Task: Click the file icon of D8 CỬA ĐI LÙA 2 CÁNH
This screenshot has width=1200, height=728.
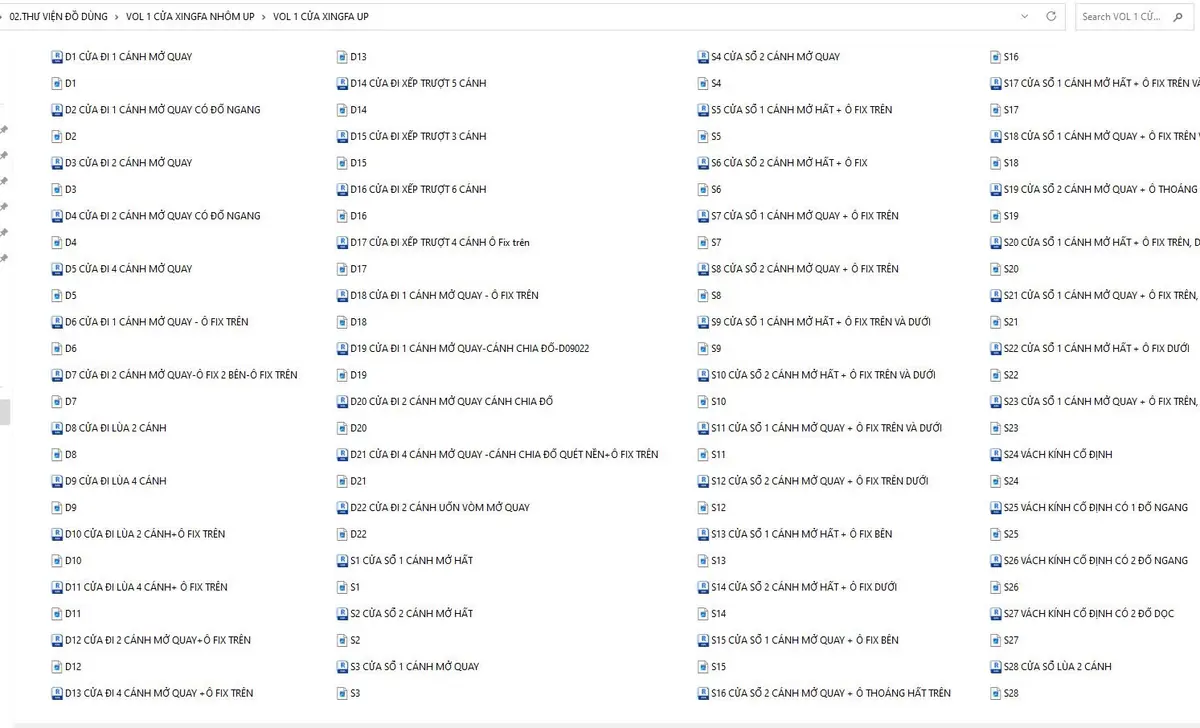Action: click(57, 428)
